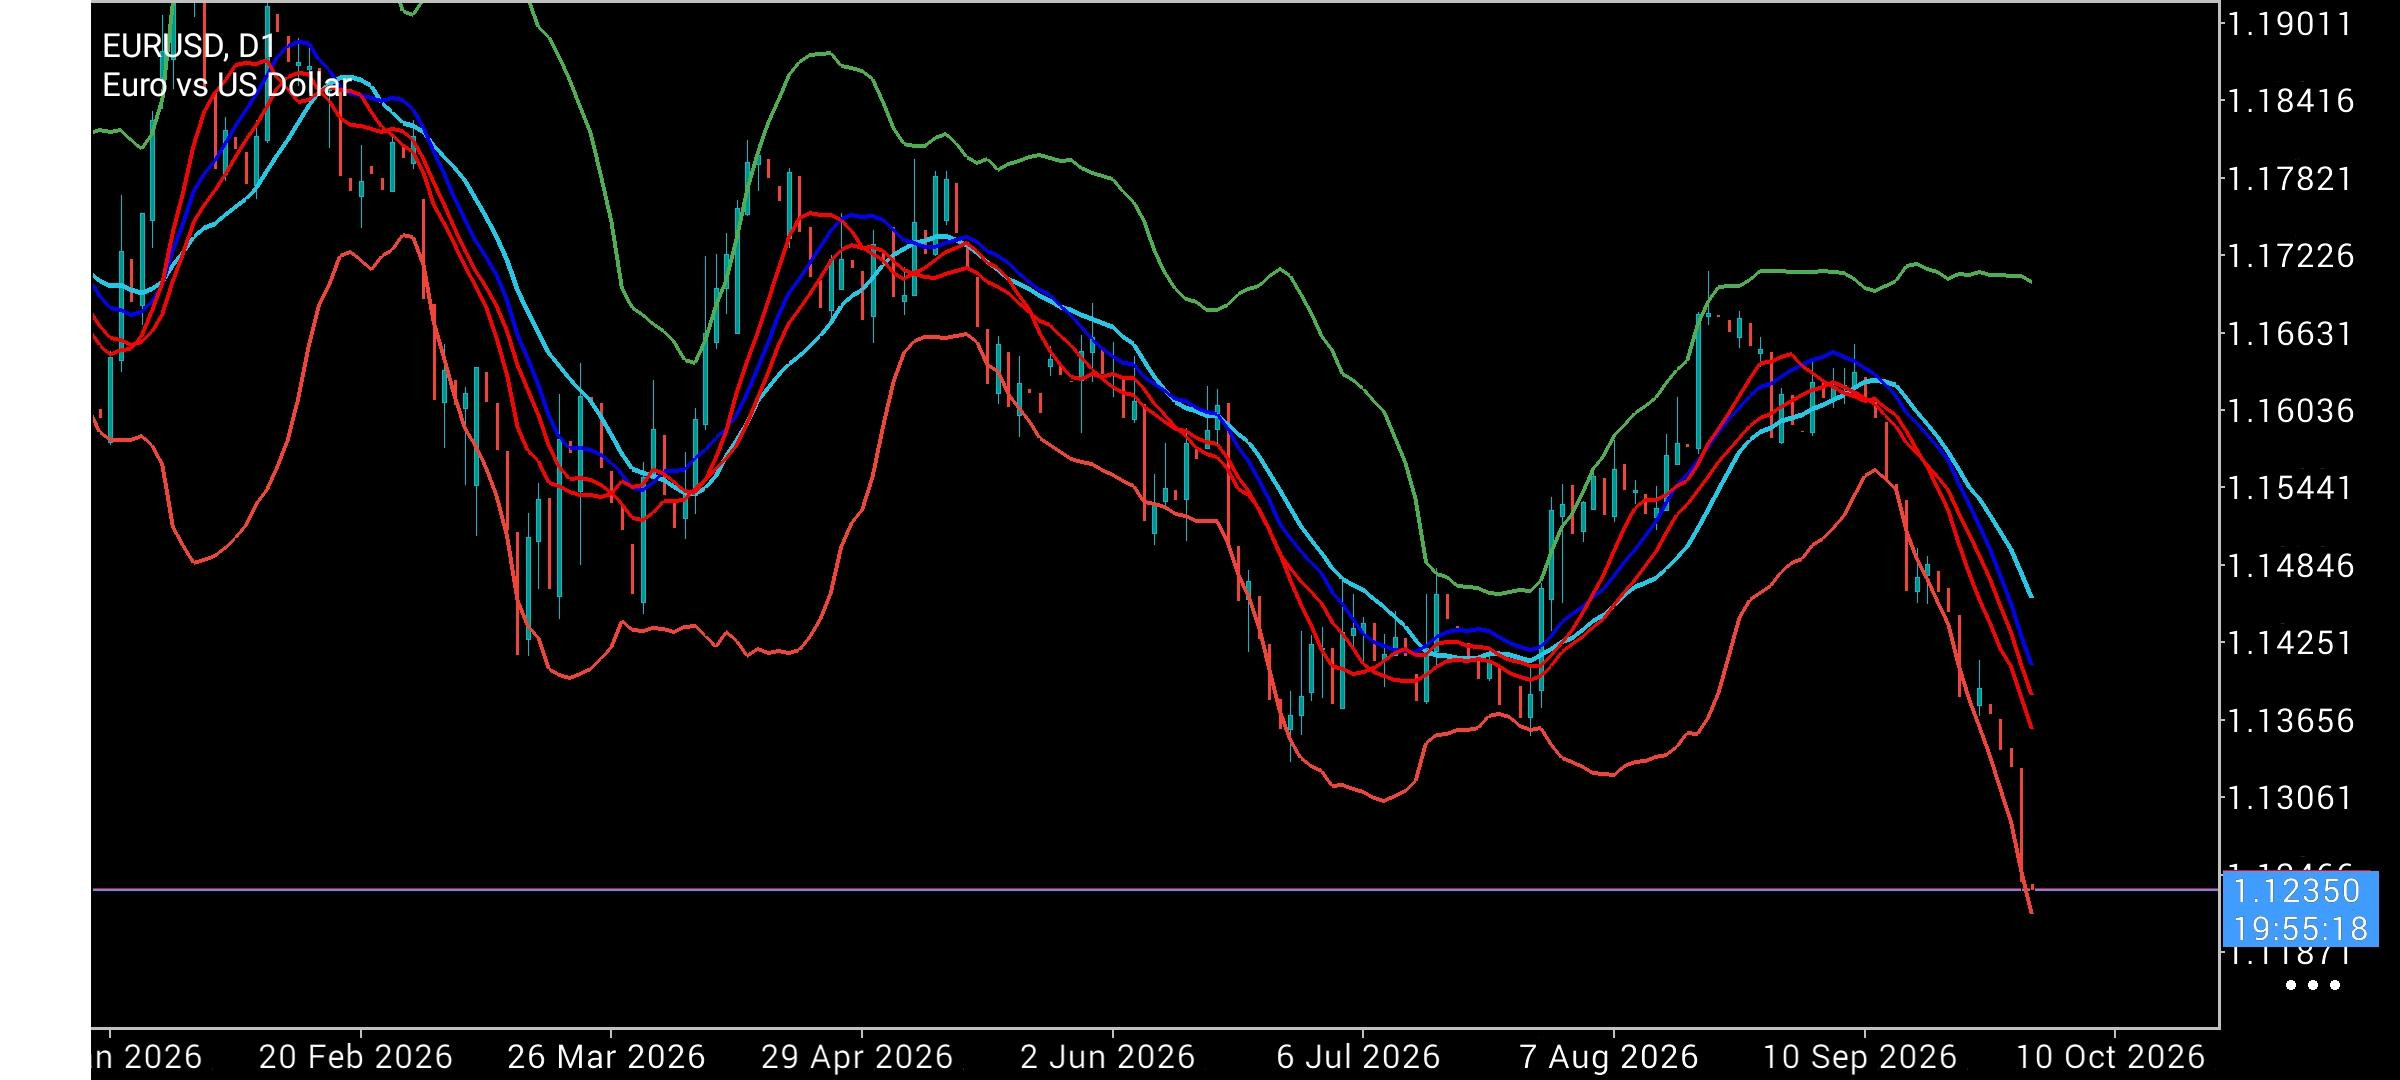Select the current price label 1.12350
This screenshot has height=1080, width=2400.
coord(2296,891)
